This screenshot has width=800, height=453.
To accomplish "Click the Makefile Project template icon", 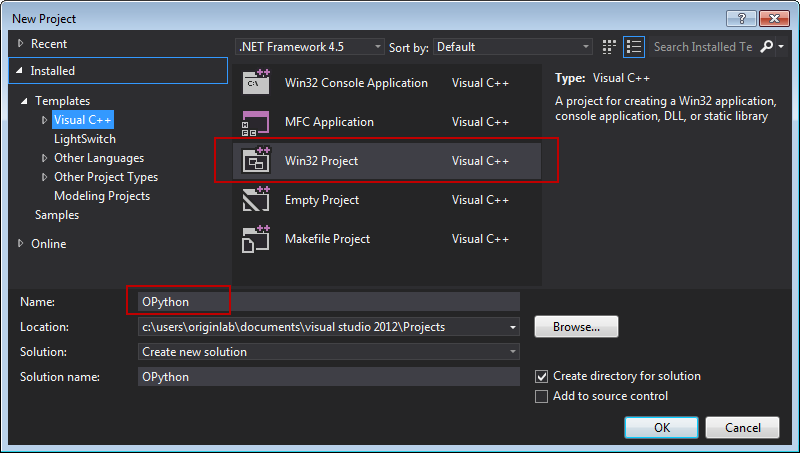I will tap(257, 239).
